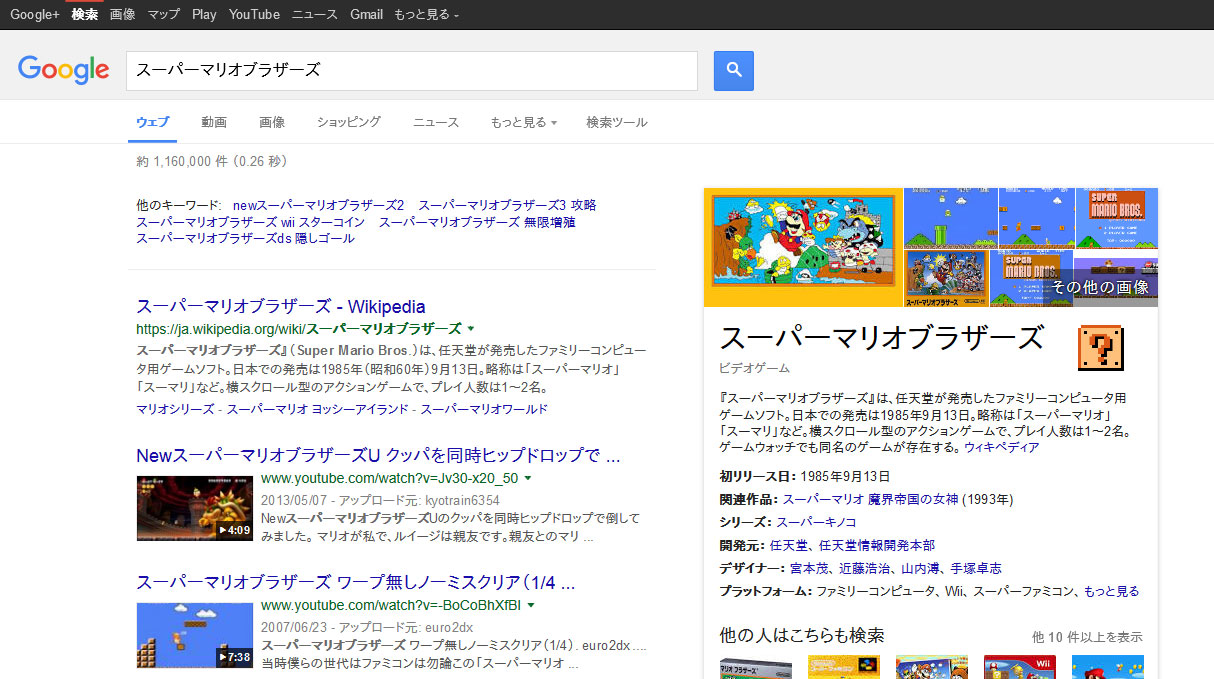1214x679 pixels.
Task: Expand platforms with もっと見る link
Action: click(x=1111, y=591)
